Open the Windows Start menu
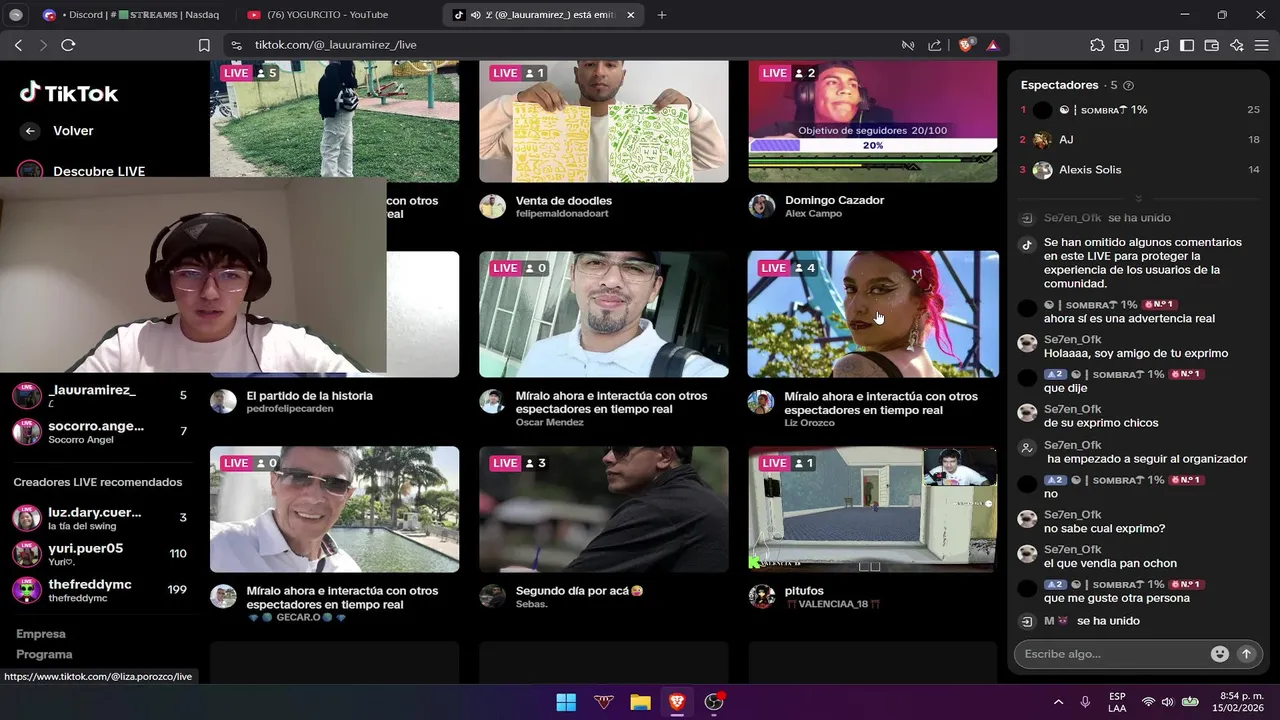 click(x=566, y=702)
